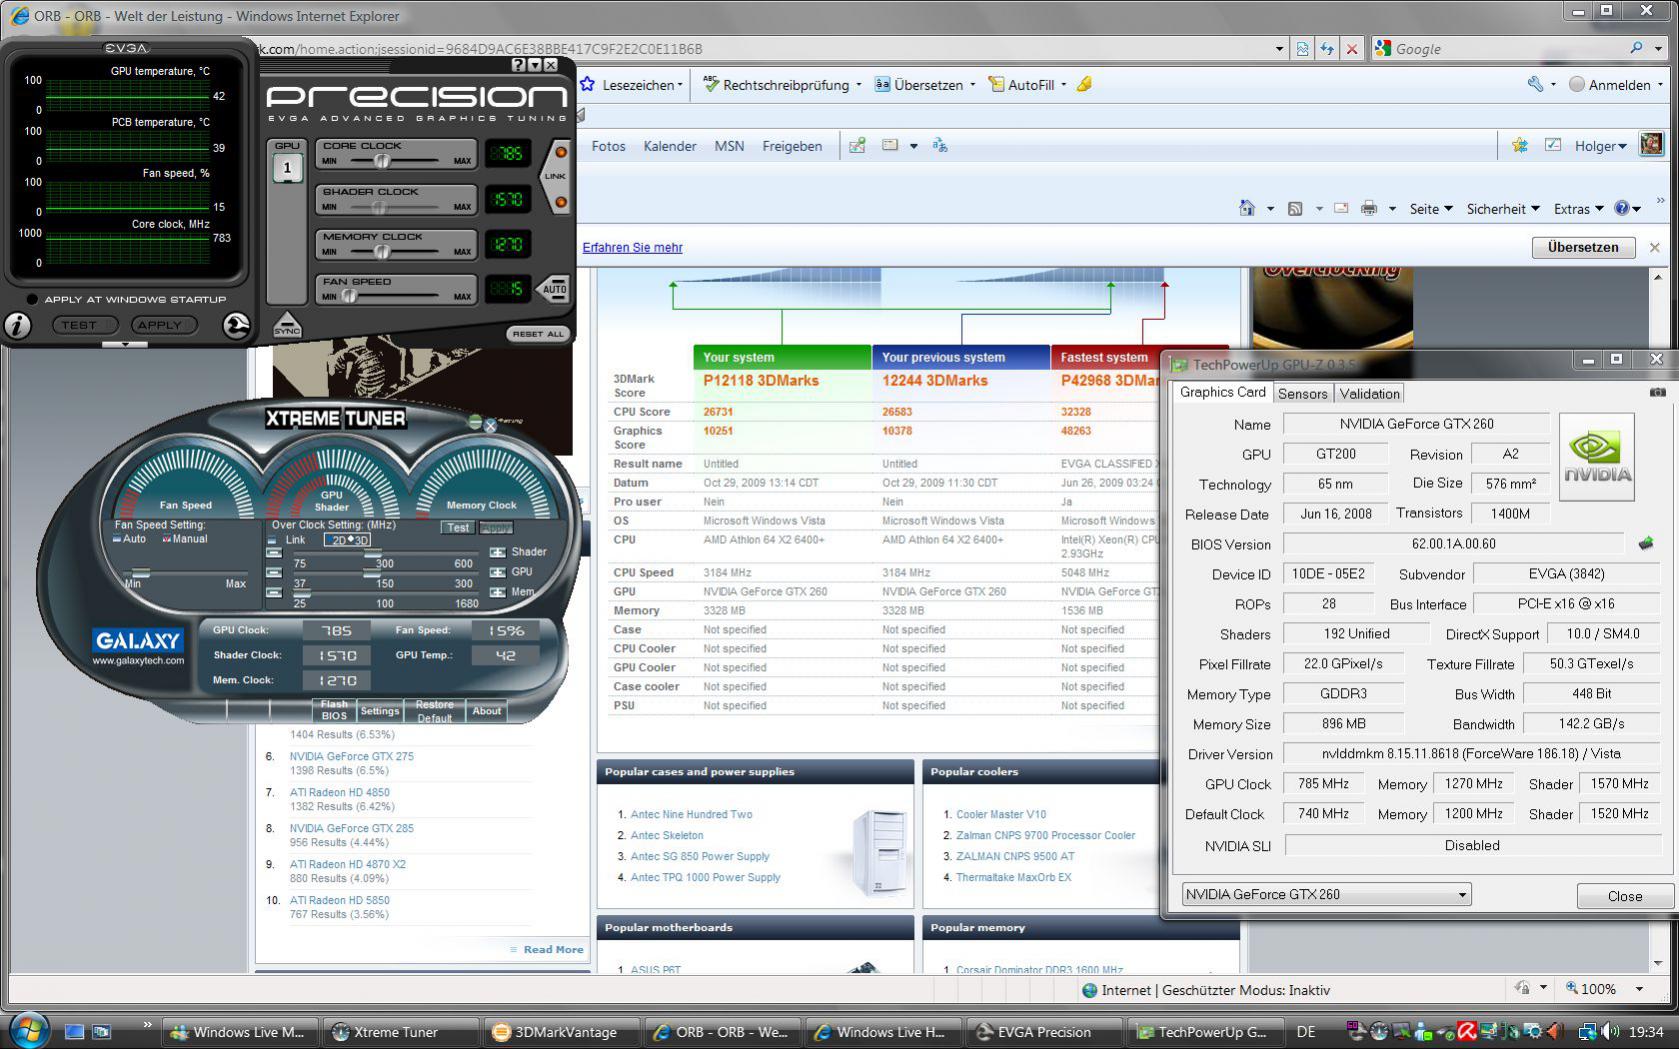Toggle Apply at Windows Startup in Precision

[x=32, y=299]
